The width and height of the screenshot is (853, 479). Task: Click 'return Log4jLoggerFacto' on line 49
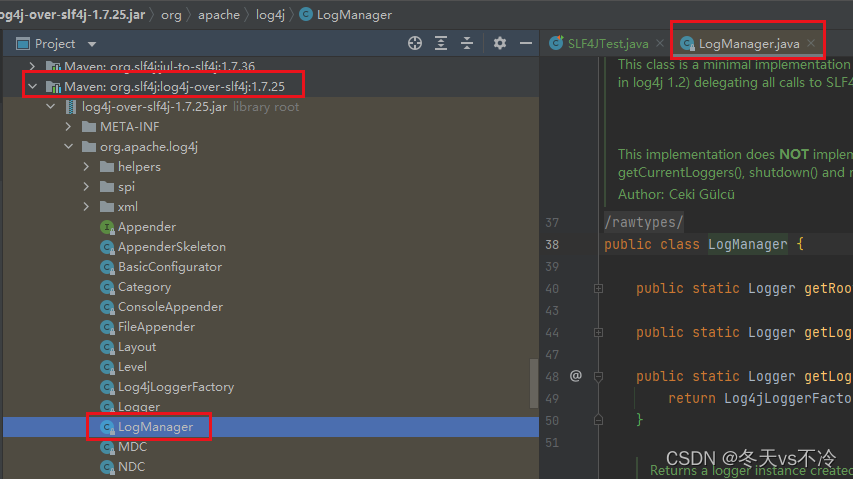pyautogui.click(x=760, y=399)
